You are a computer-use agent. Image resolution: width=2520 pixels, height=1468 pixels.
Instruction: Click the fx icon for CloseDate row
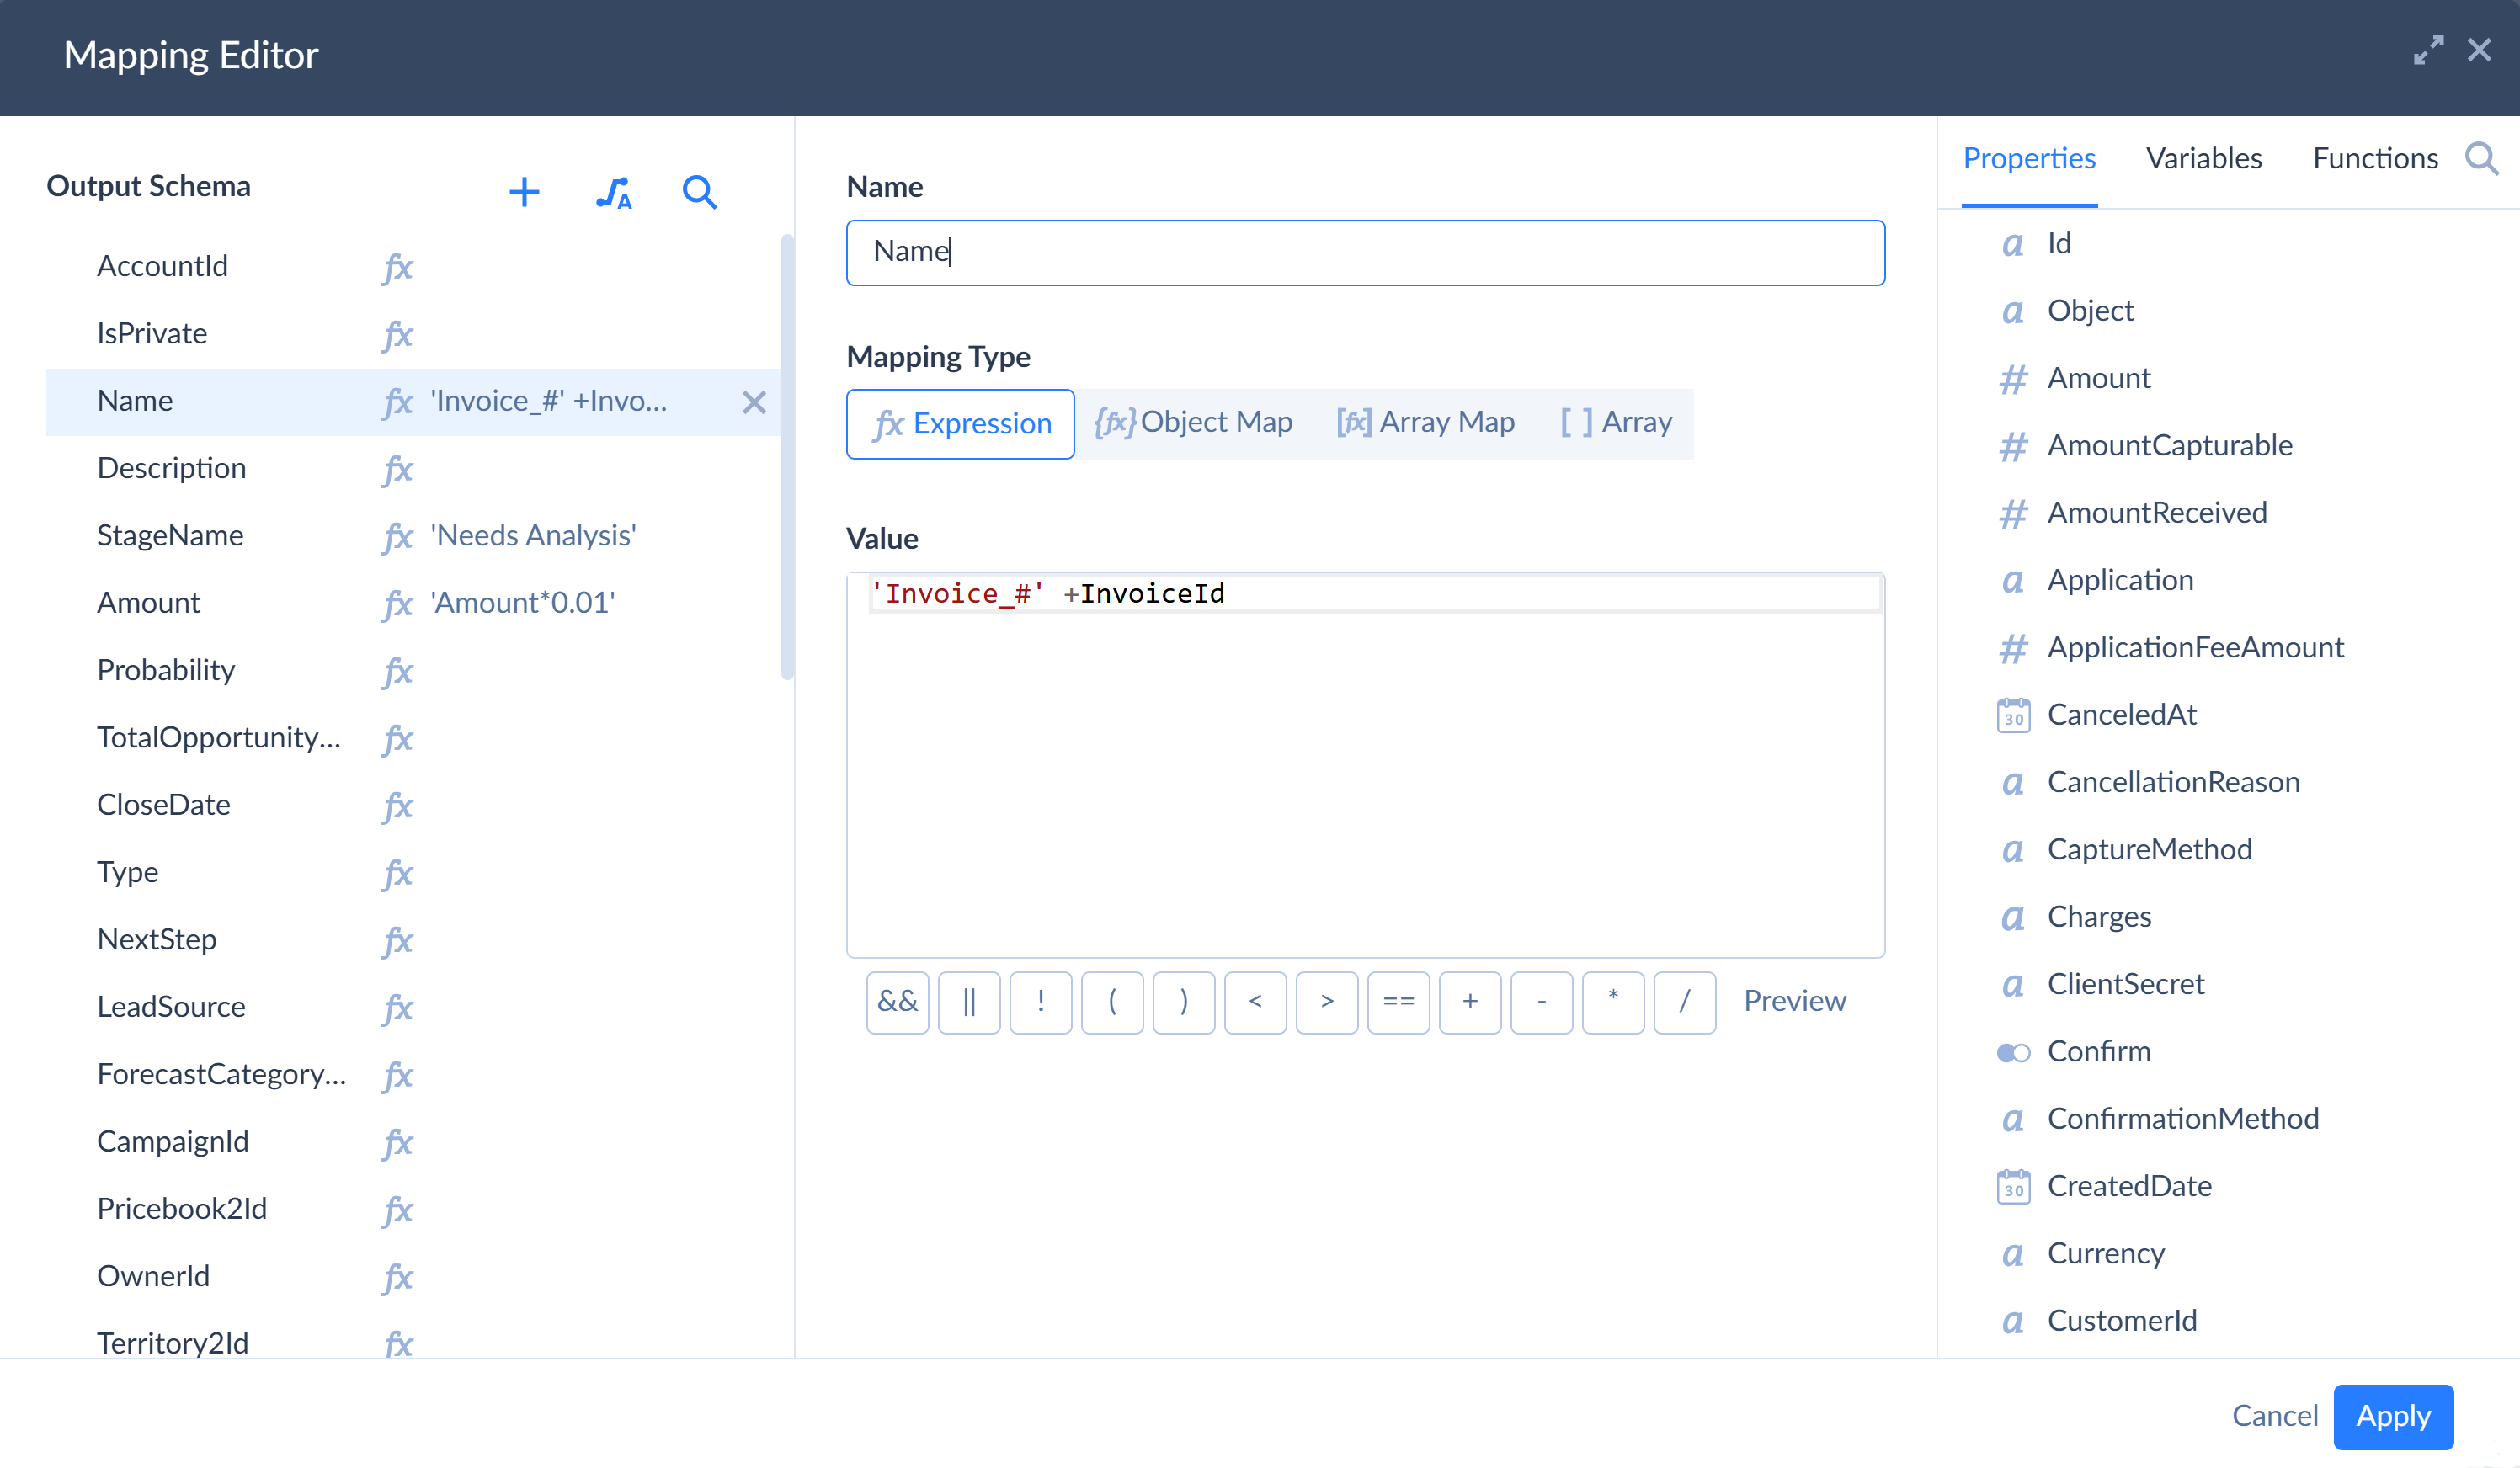(x=398, y=806)
